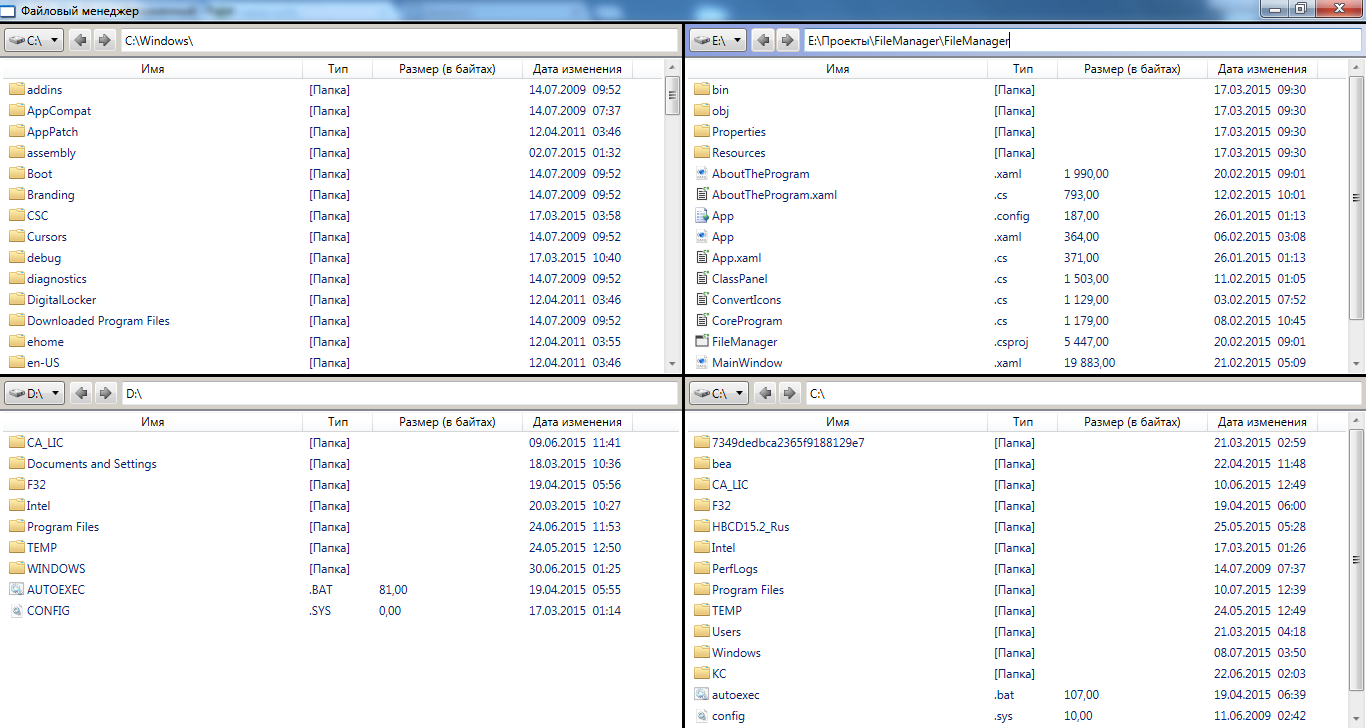This screenshot has height=728, width=1366.
Task: Select the PerfLogs folder row
Action: (x=1018, y=569)
